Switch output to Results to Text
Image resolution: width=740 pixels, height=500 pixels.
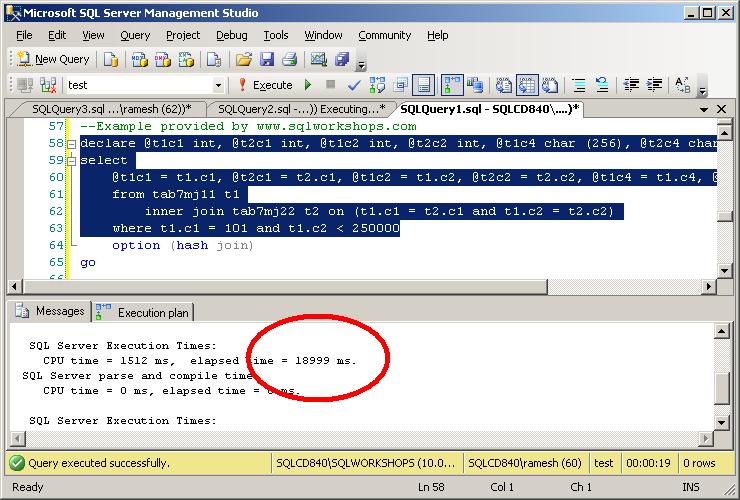(x=504, y=85)
